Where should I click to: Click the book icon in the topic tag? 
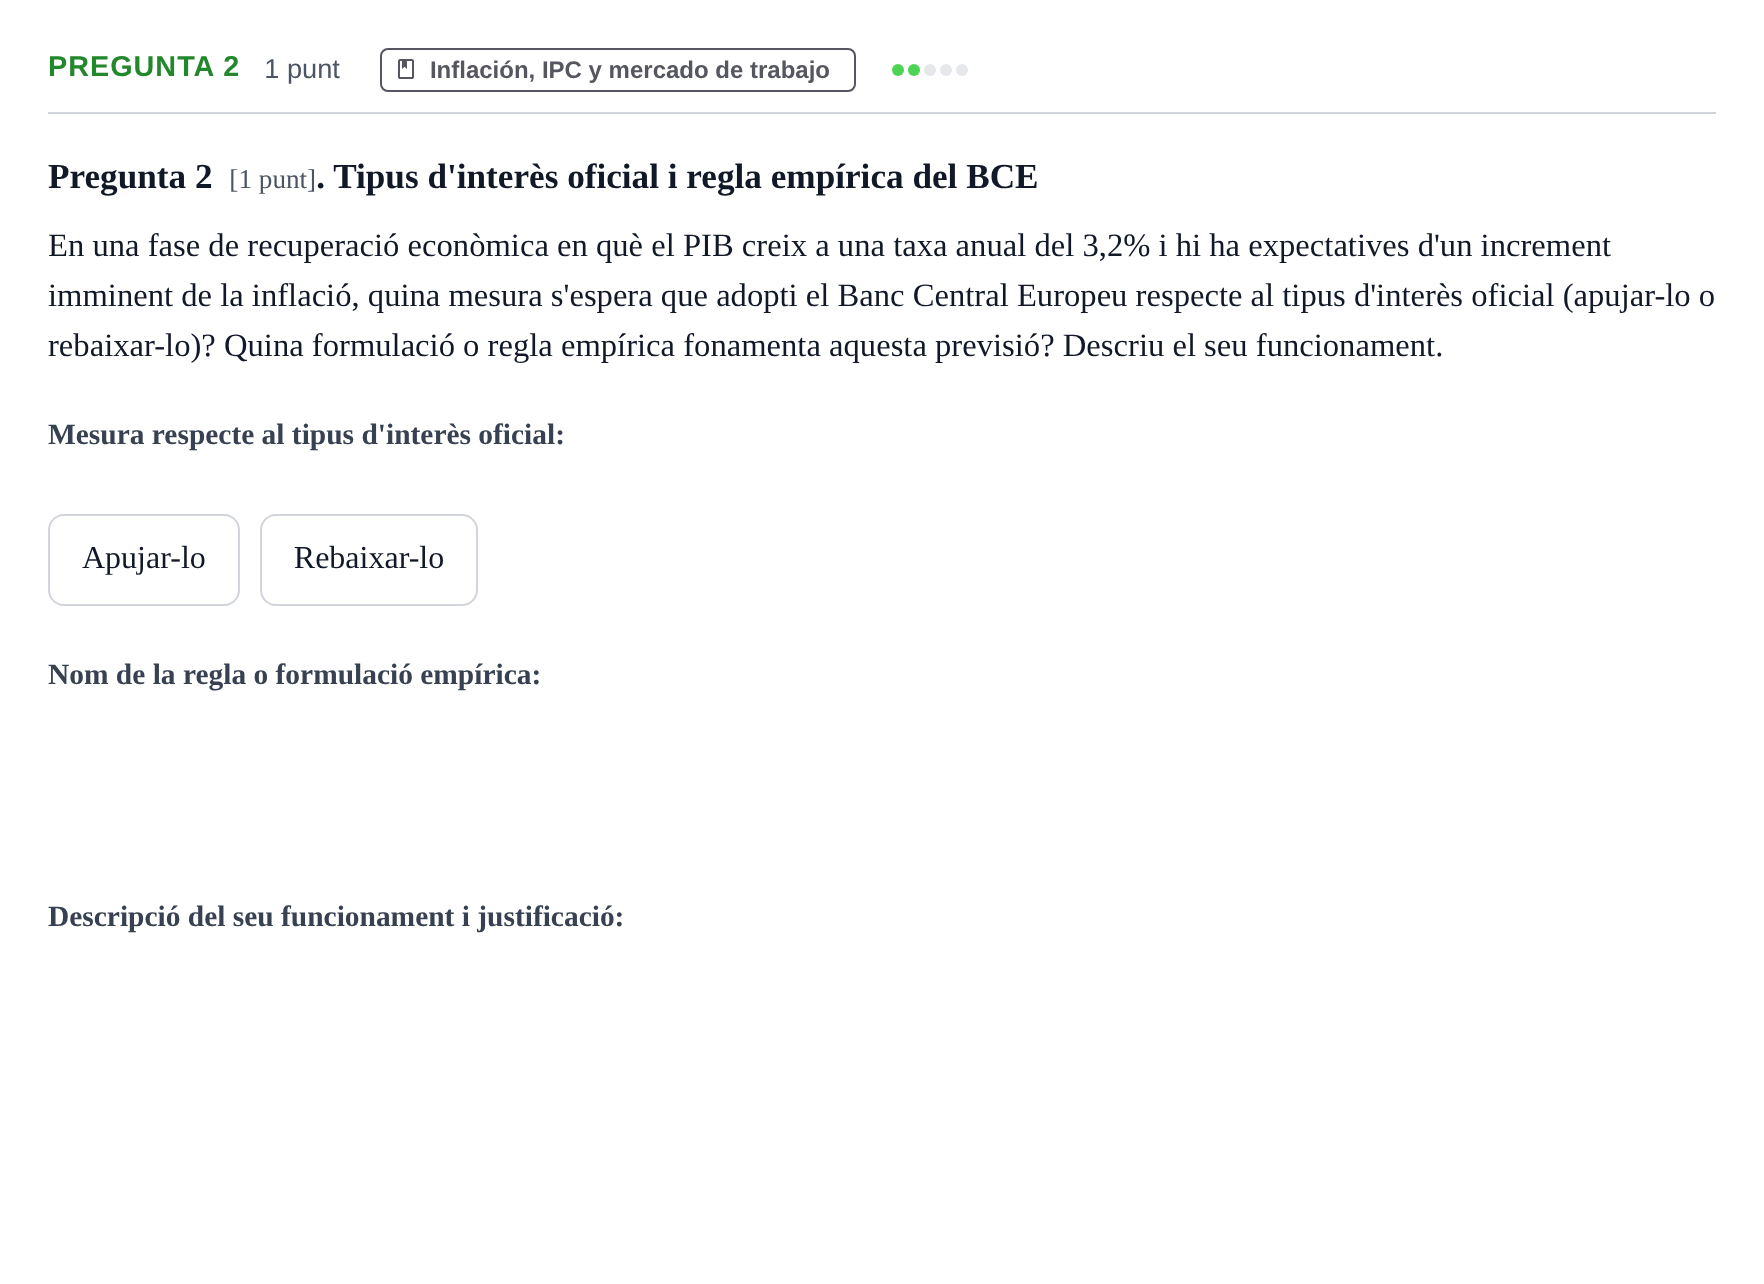click(x=406, y=69)
